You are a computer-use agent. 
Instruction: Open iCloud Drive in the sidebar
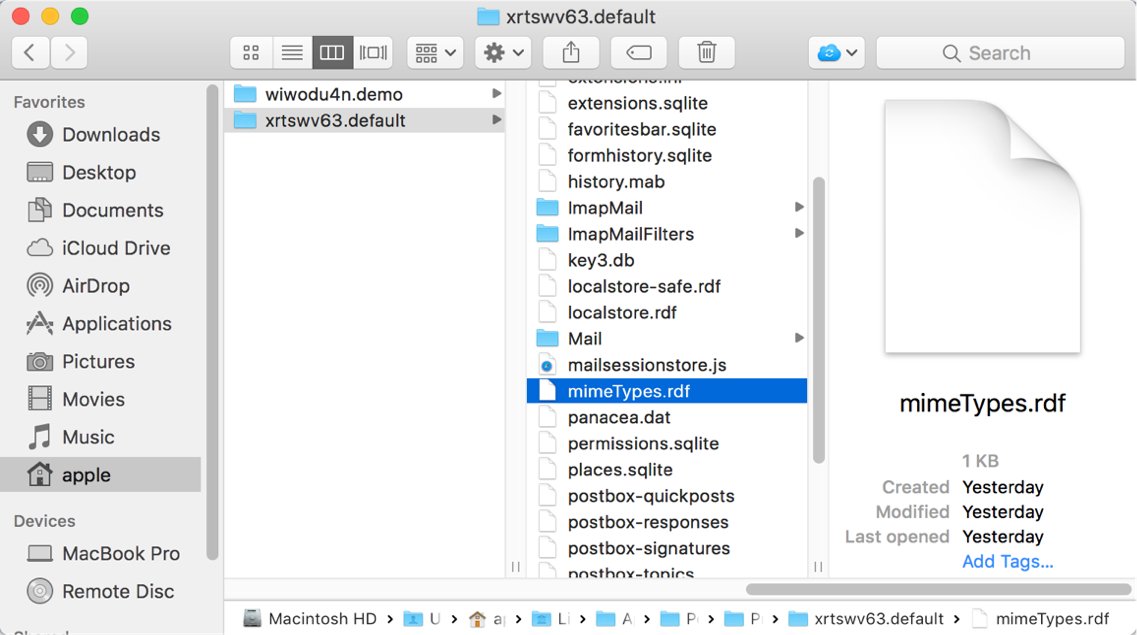tap(113, 248)
